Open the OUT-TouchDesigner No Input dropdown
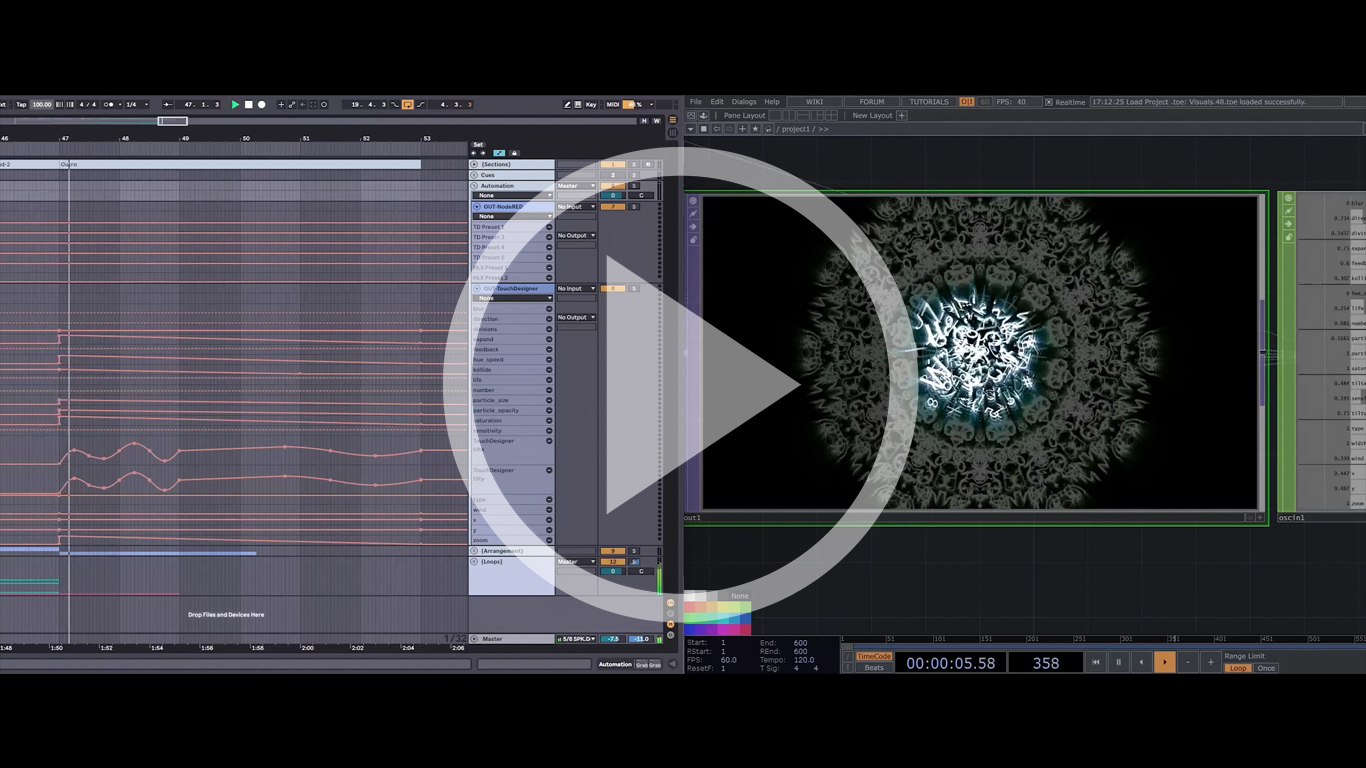This screenshot has width=1366, height=768. 576,289
